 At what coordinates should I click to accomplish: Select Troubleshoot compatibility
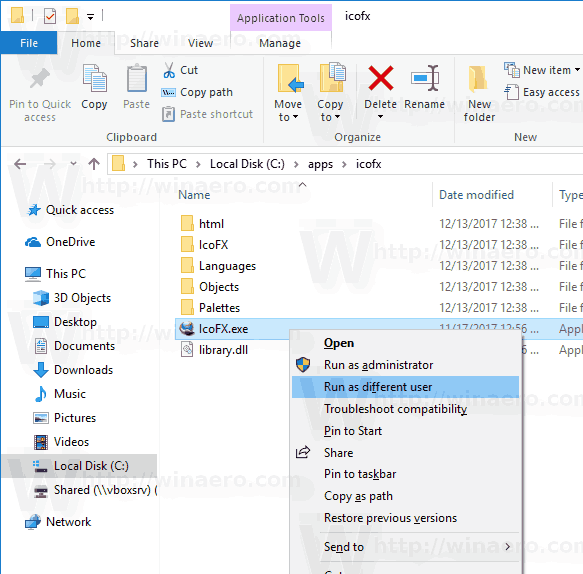pos(405,409)
